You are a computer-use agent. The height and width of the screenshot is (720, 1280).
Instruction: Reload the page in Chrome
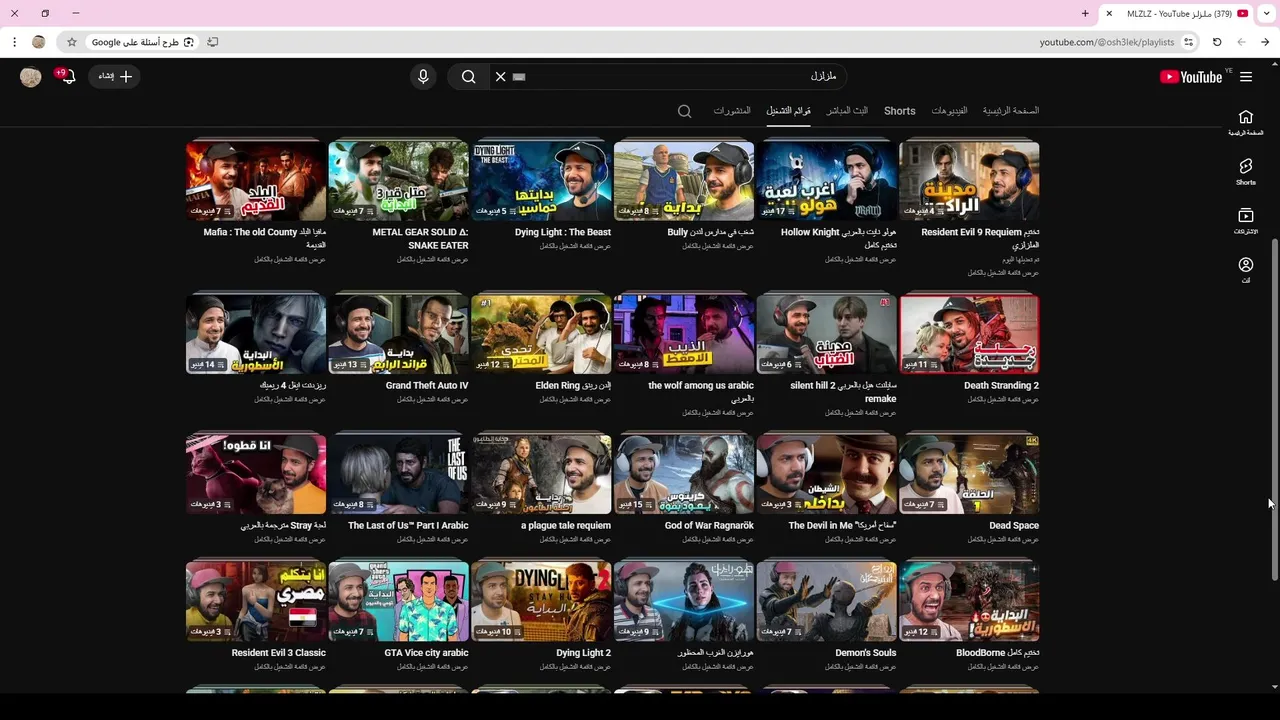(1217, 42)
